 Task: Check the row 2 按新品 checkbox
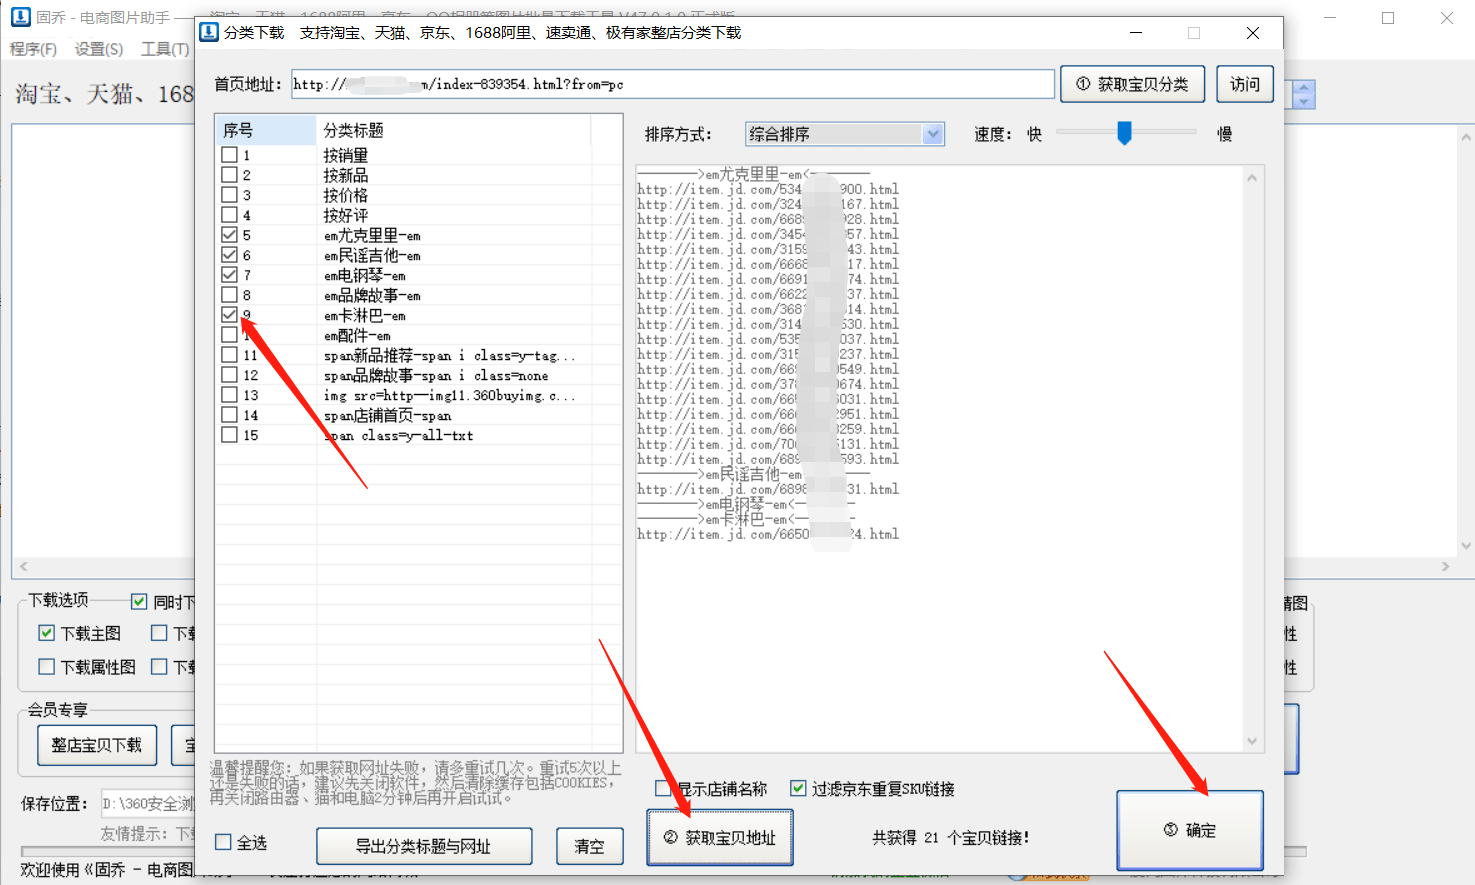pos(229,175)
